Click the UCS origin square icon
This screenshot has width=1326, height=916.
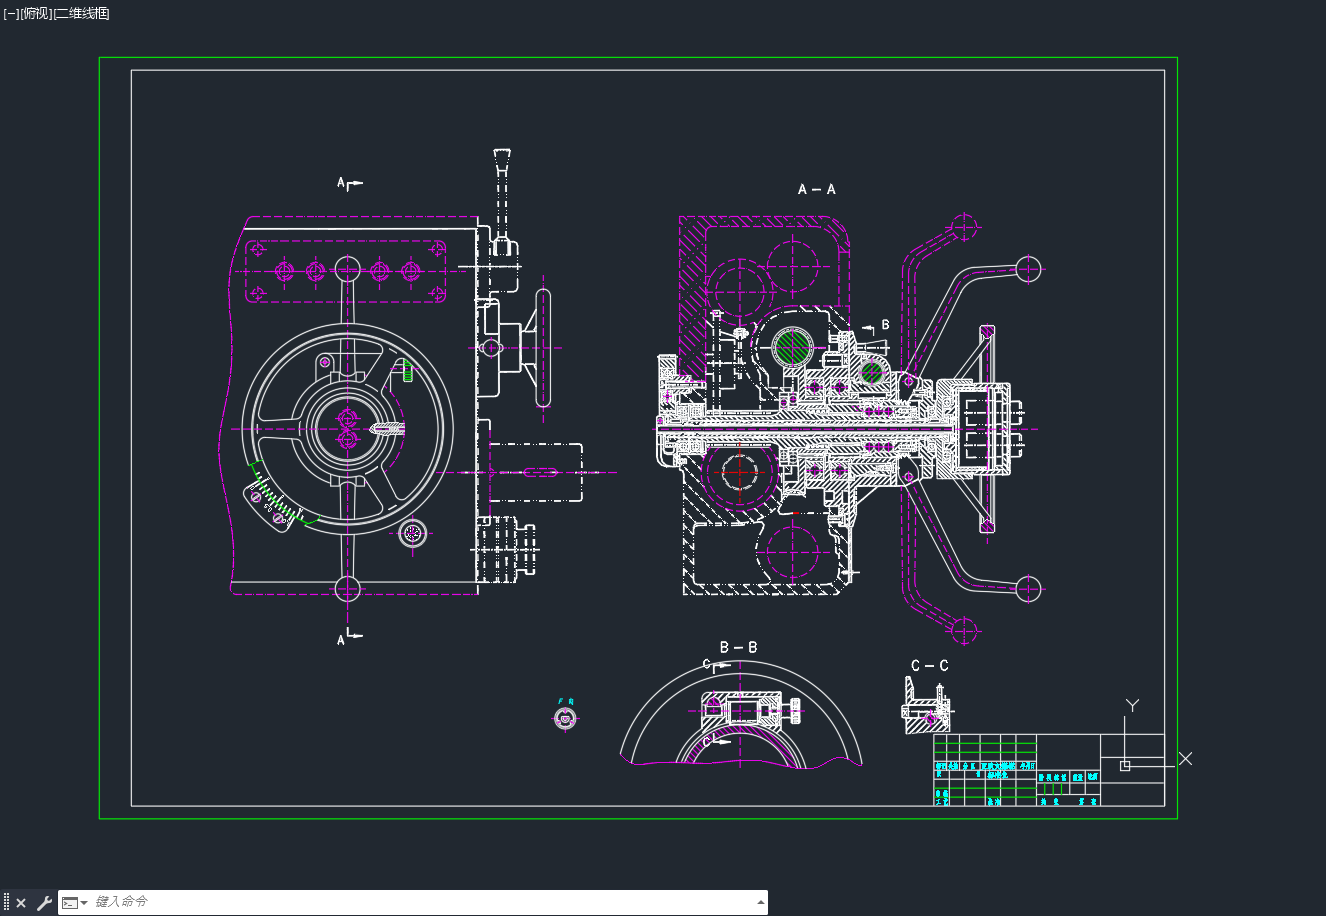tap(1125, 765)
